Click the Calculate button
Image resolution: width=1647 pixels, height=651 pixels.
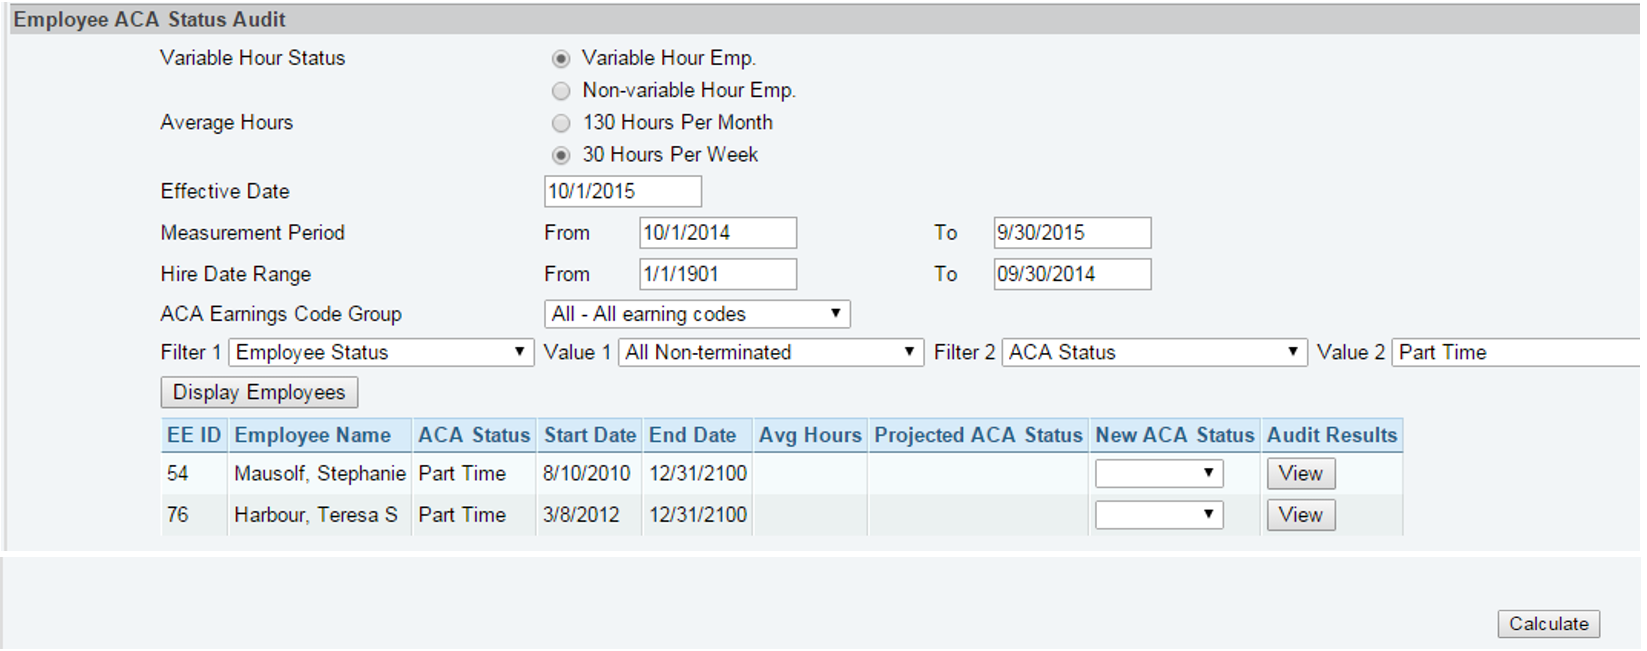(1548, 623)
